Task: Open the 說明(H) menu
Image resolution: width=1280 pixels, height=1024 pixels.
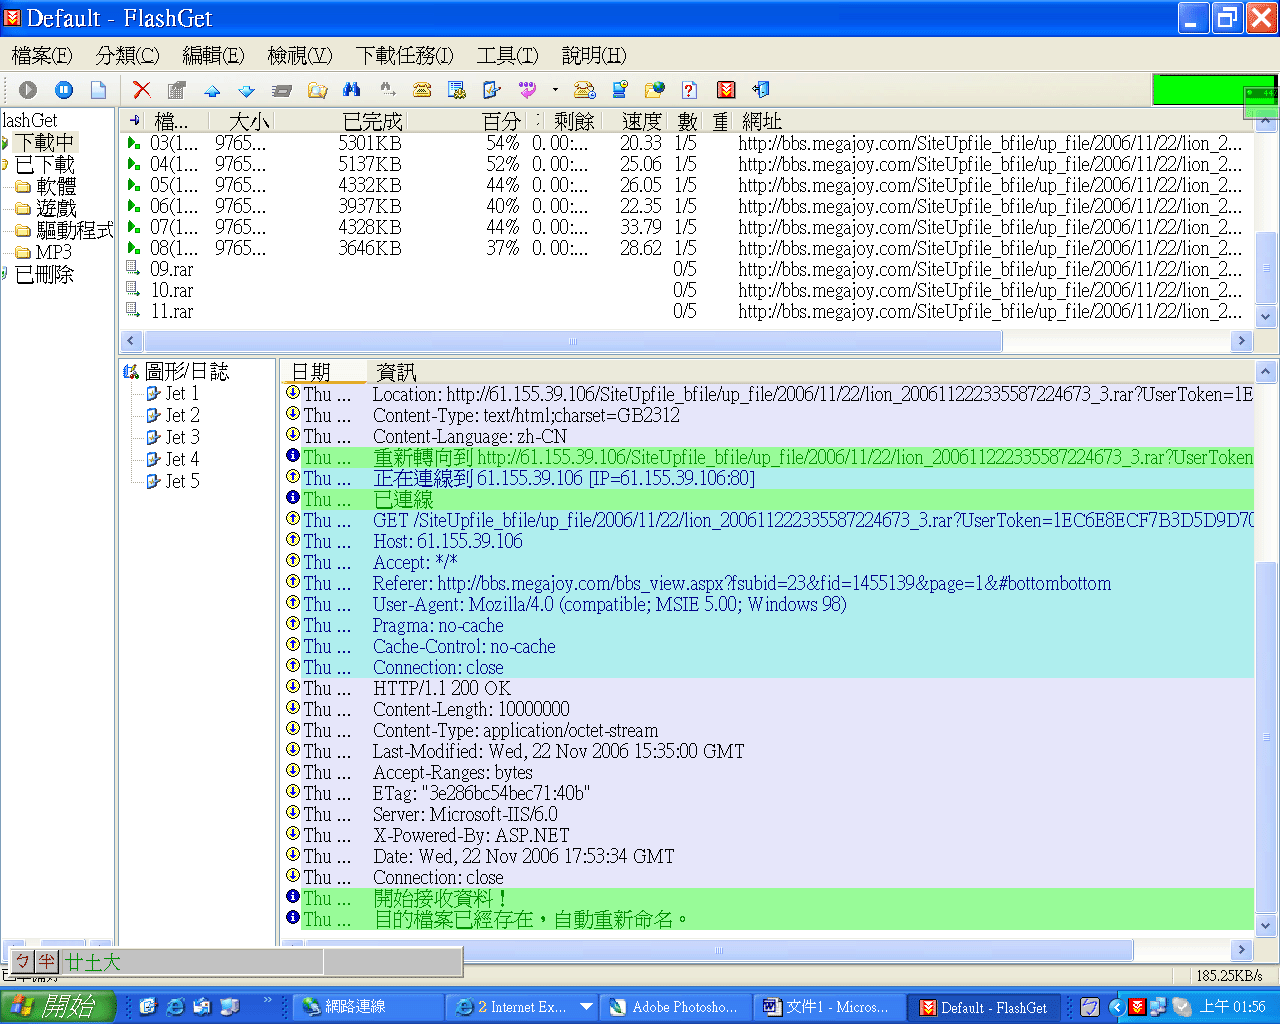Action: click(594, 56)
